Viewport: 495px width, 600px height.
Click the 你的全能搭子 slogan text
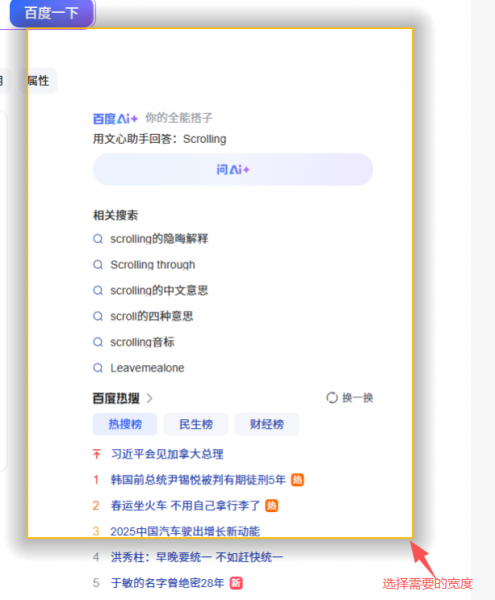coord(179,118)
